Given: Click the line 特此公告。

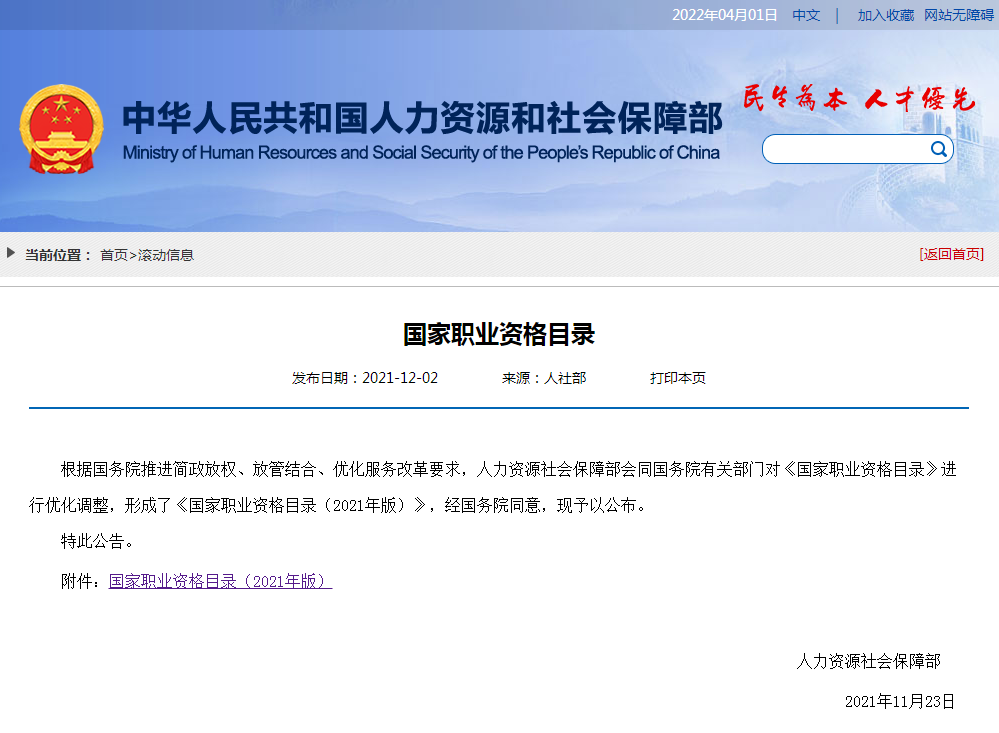Looking at the screenshot, I should [x=97, y=541].
